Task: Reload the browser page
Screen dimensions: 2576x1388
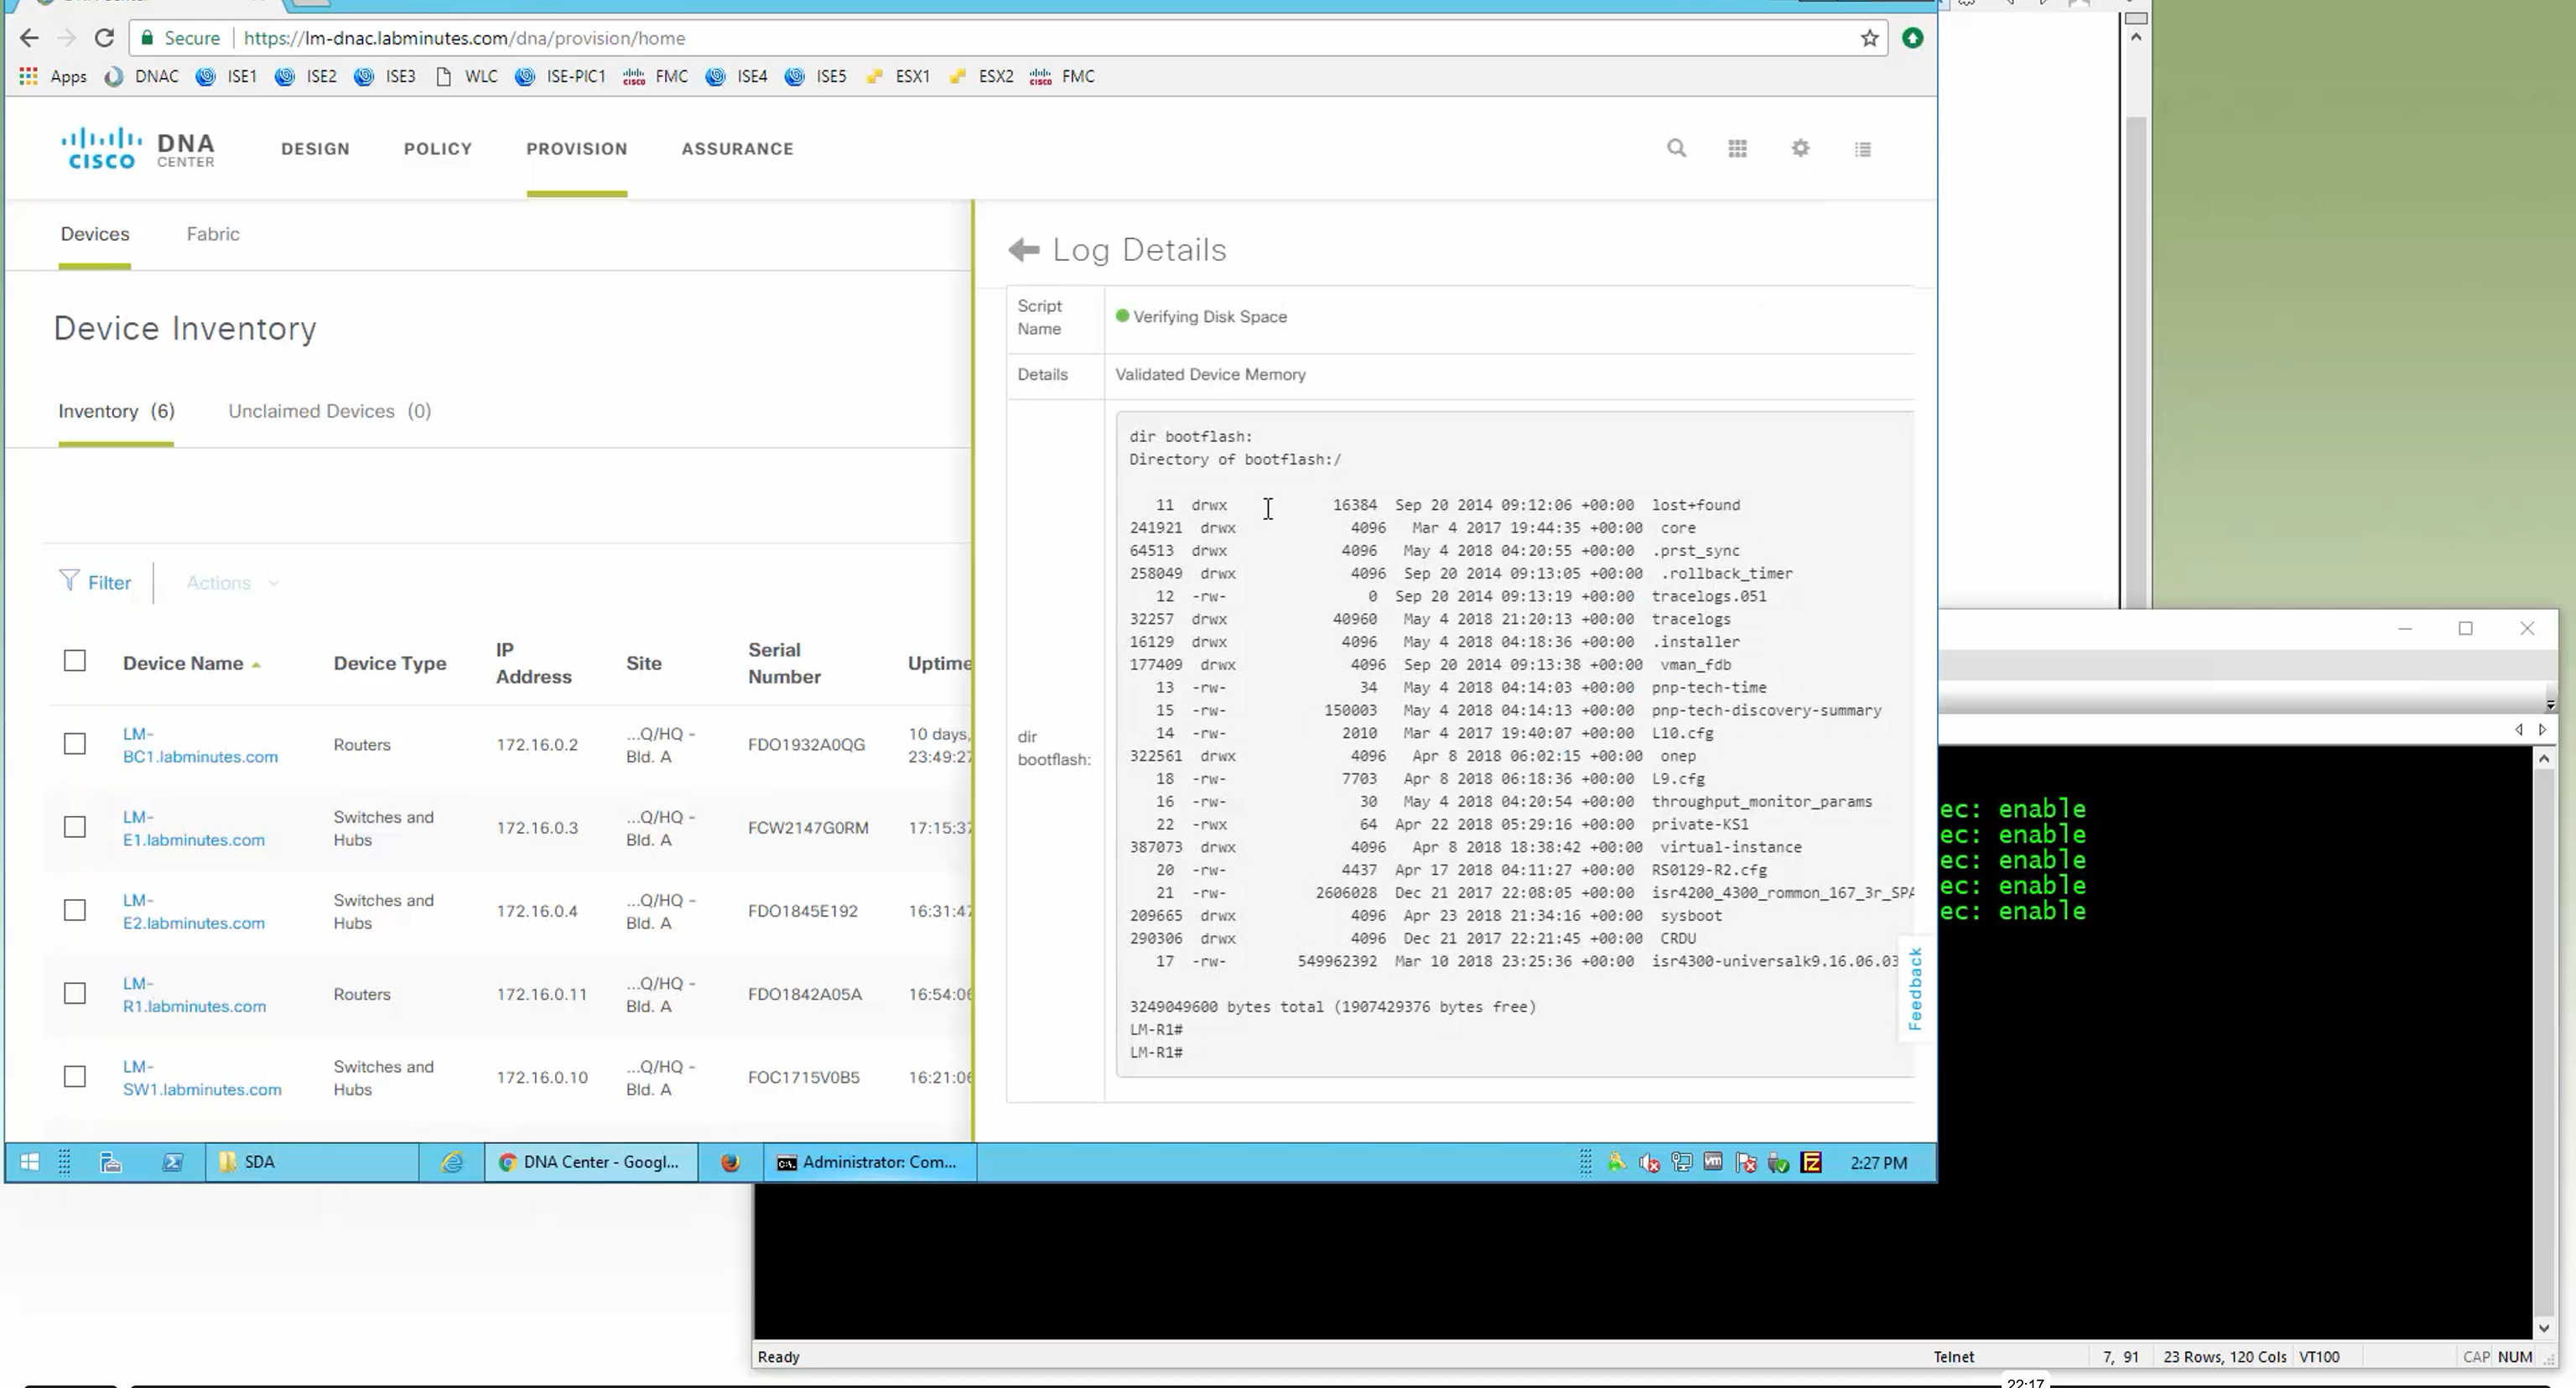Action: pos(104,38)
